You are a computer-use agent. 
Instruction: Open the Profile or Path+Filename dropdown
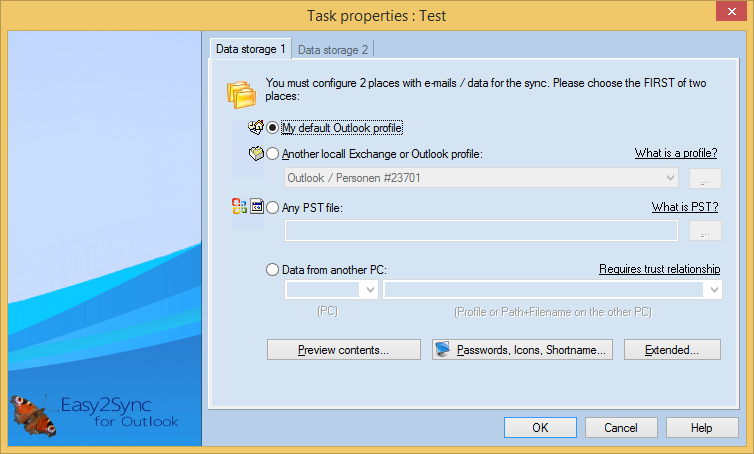[713, 290]
